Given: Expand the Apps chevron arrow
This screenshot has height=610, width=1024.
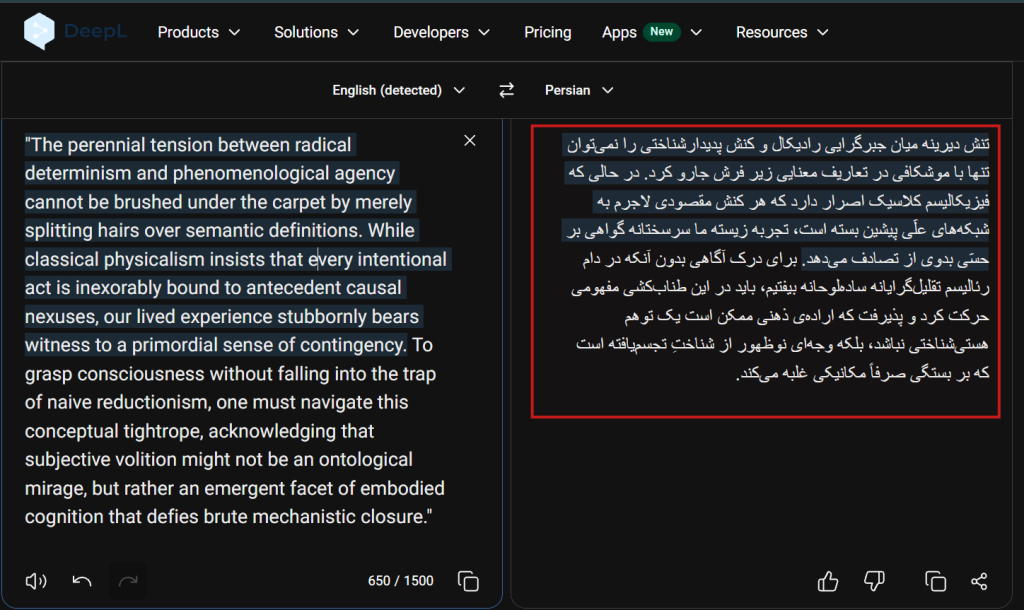Looking at the screenshot, I should 696,32.
